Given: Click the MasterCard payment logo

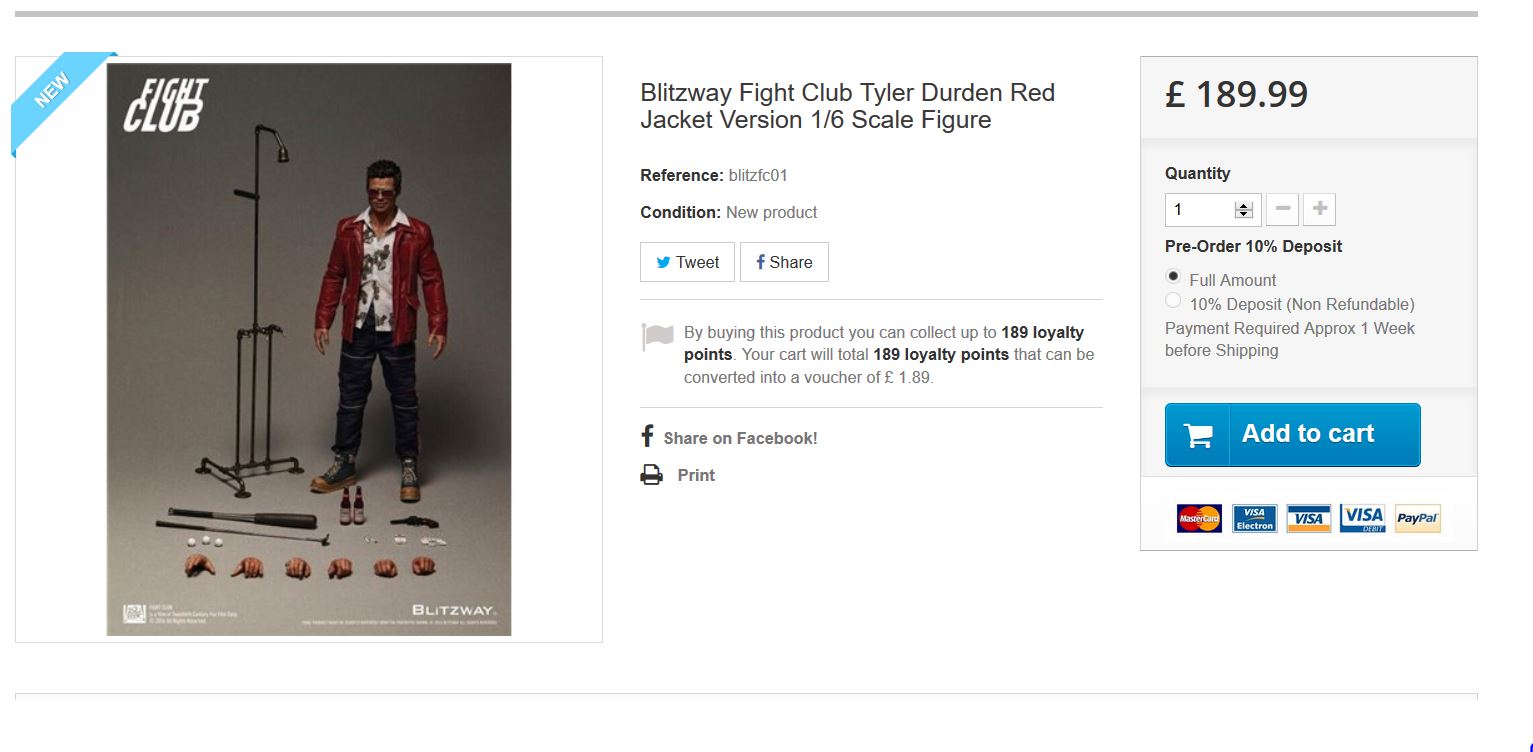Looking at the screenshot, I should point(1199,518).
